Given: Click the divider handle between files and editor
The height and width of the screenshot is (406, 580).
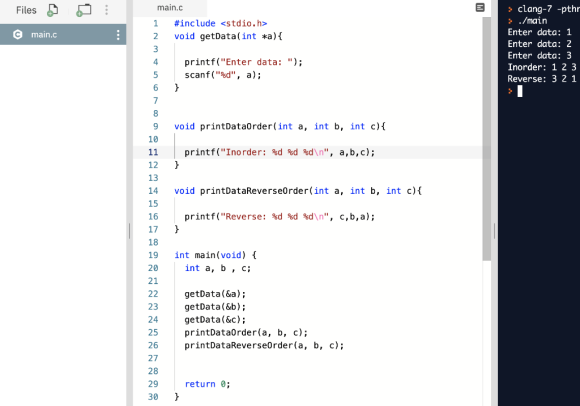Looking at the screenshot, I should [129, 231].
